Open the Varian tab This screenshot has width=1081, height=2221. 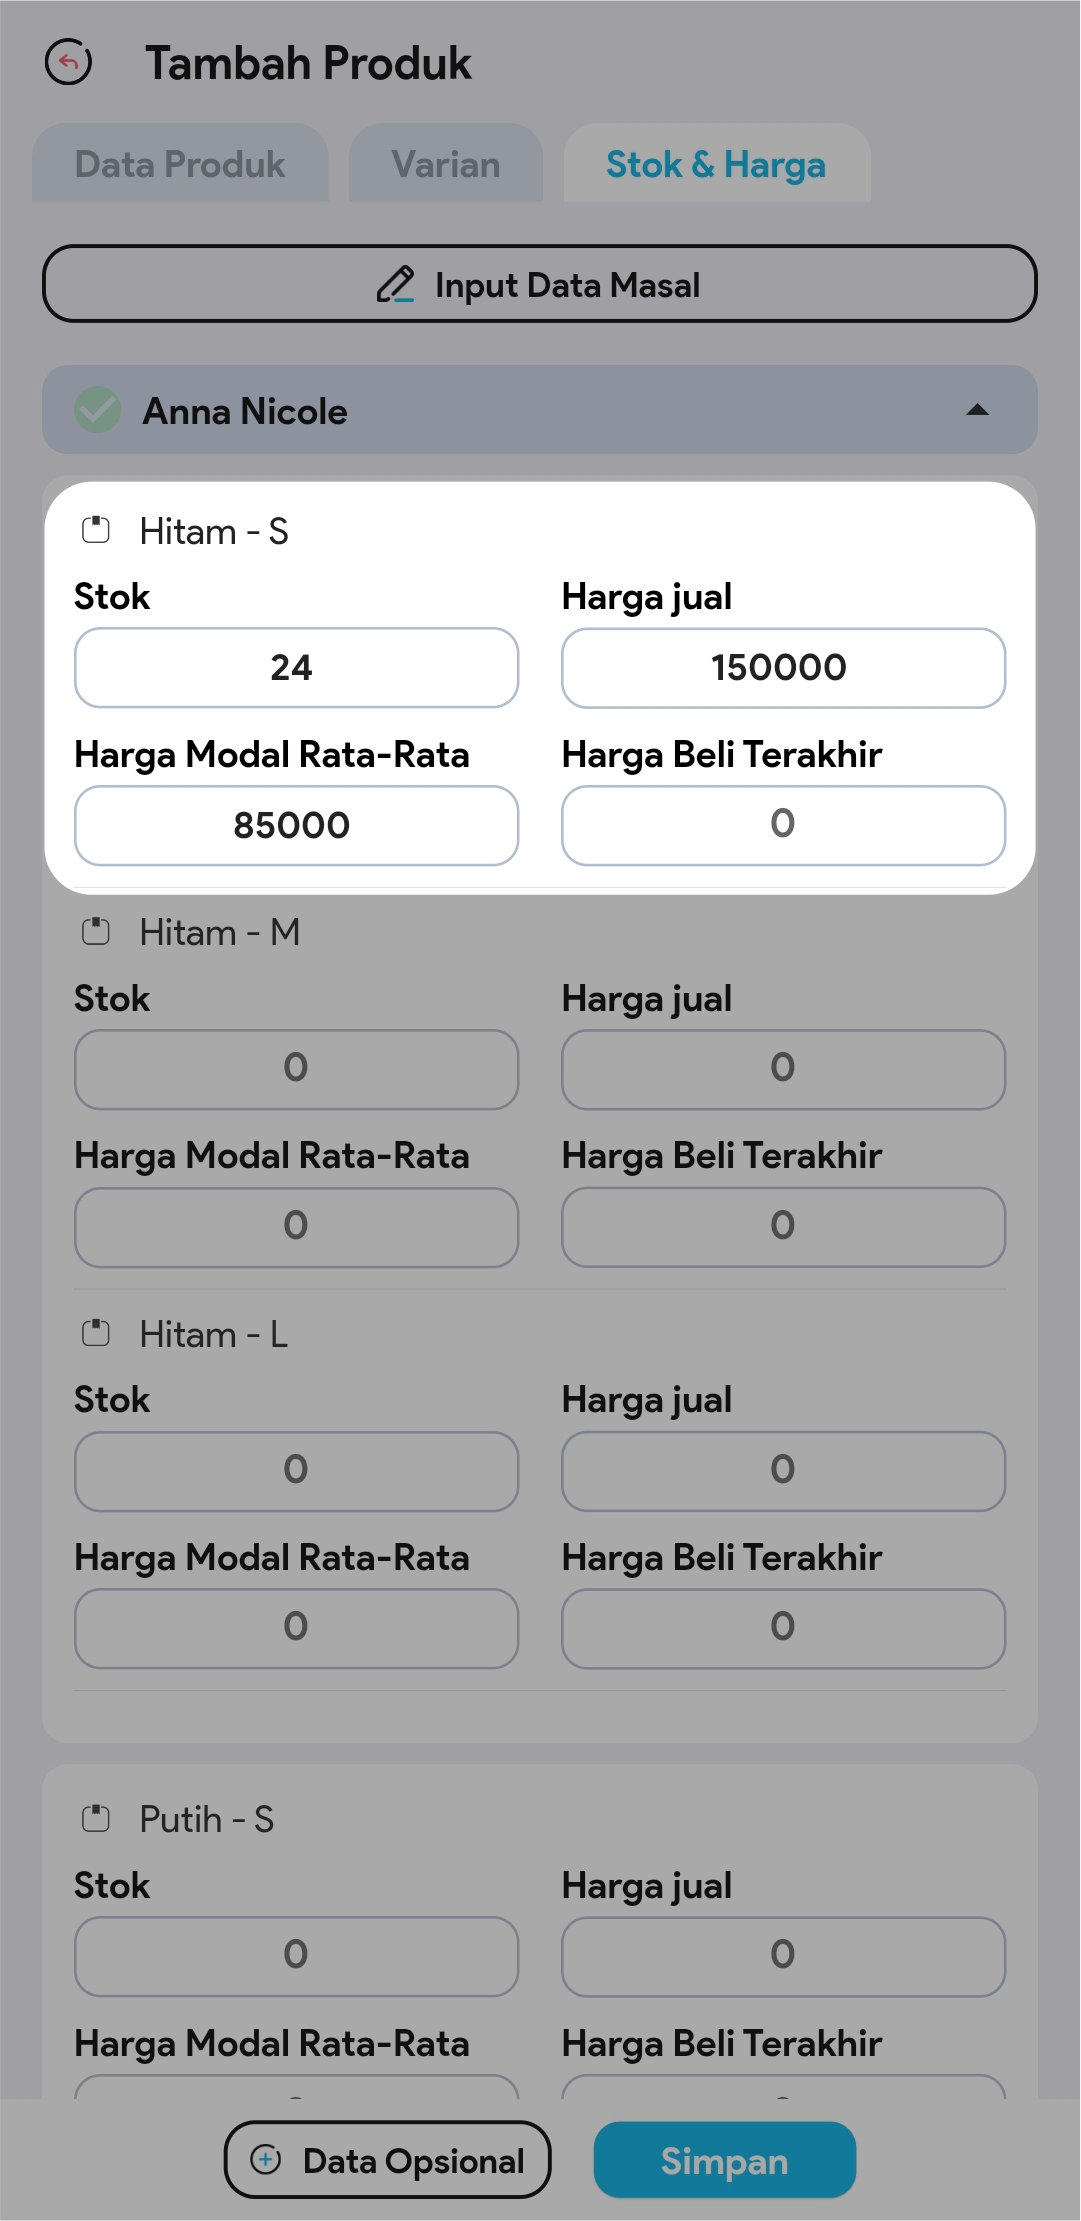[446, 164]
